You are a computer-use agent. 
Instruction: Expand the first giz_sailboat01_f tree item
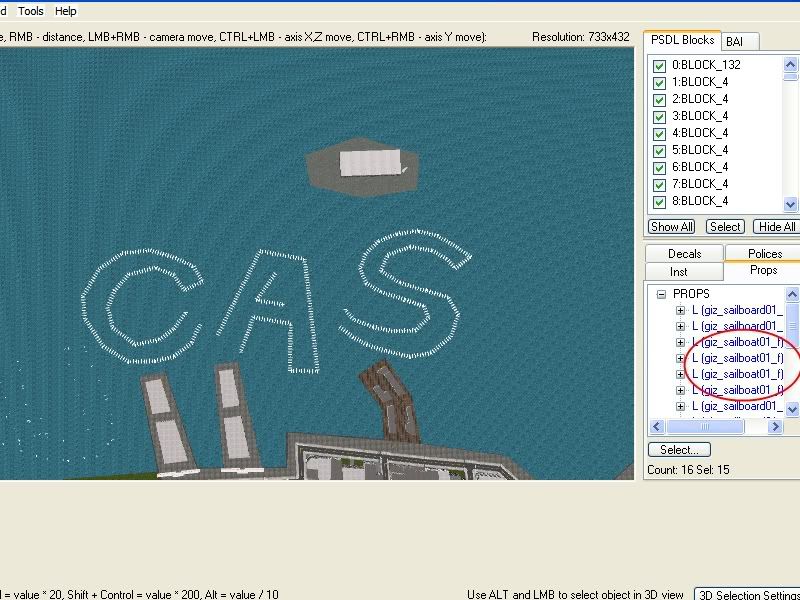coord(680,342)
